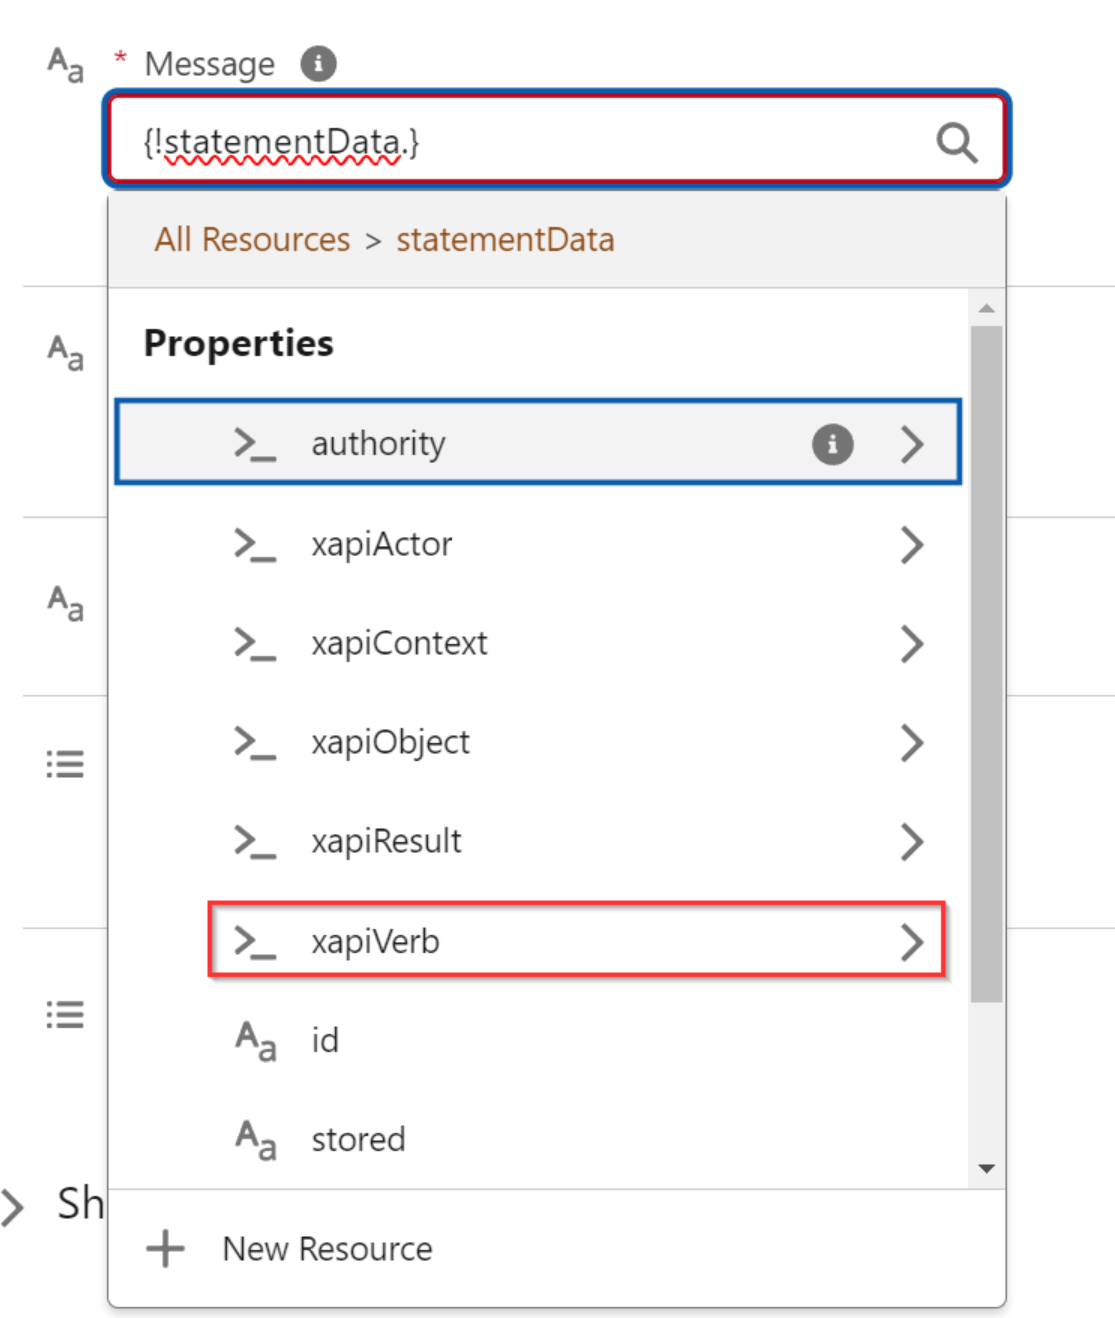Click the plus icon beside New Resource
The image size is (1115, 1318).
tap(165, 1249)
